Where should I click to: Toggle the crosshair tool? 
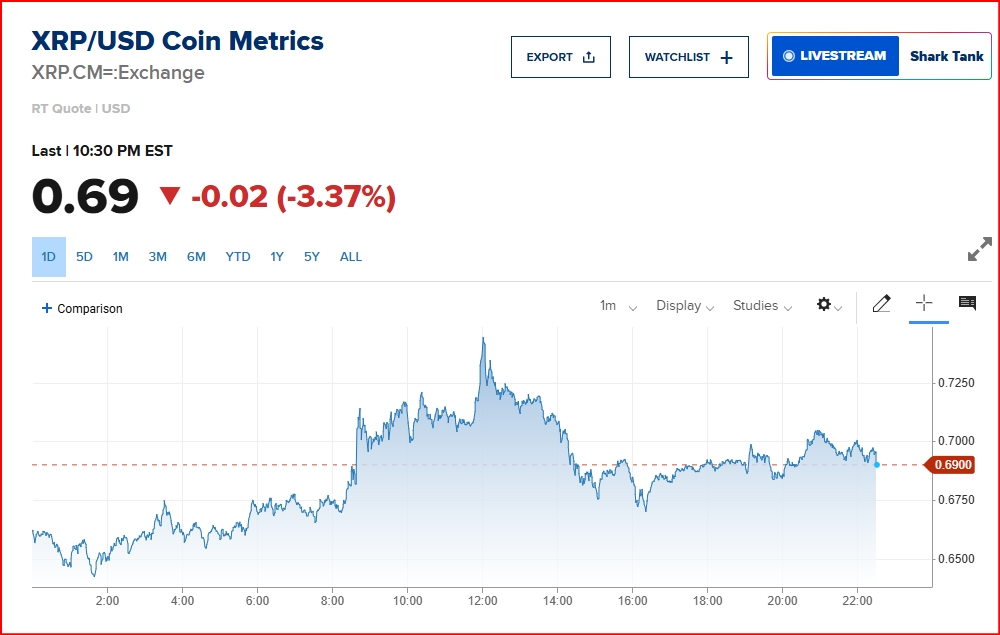point(924,303)
